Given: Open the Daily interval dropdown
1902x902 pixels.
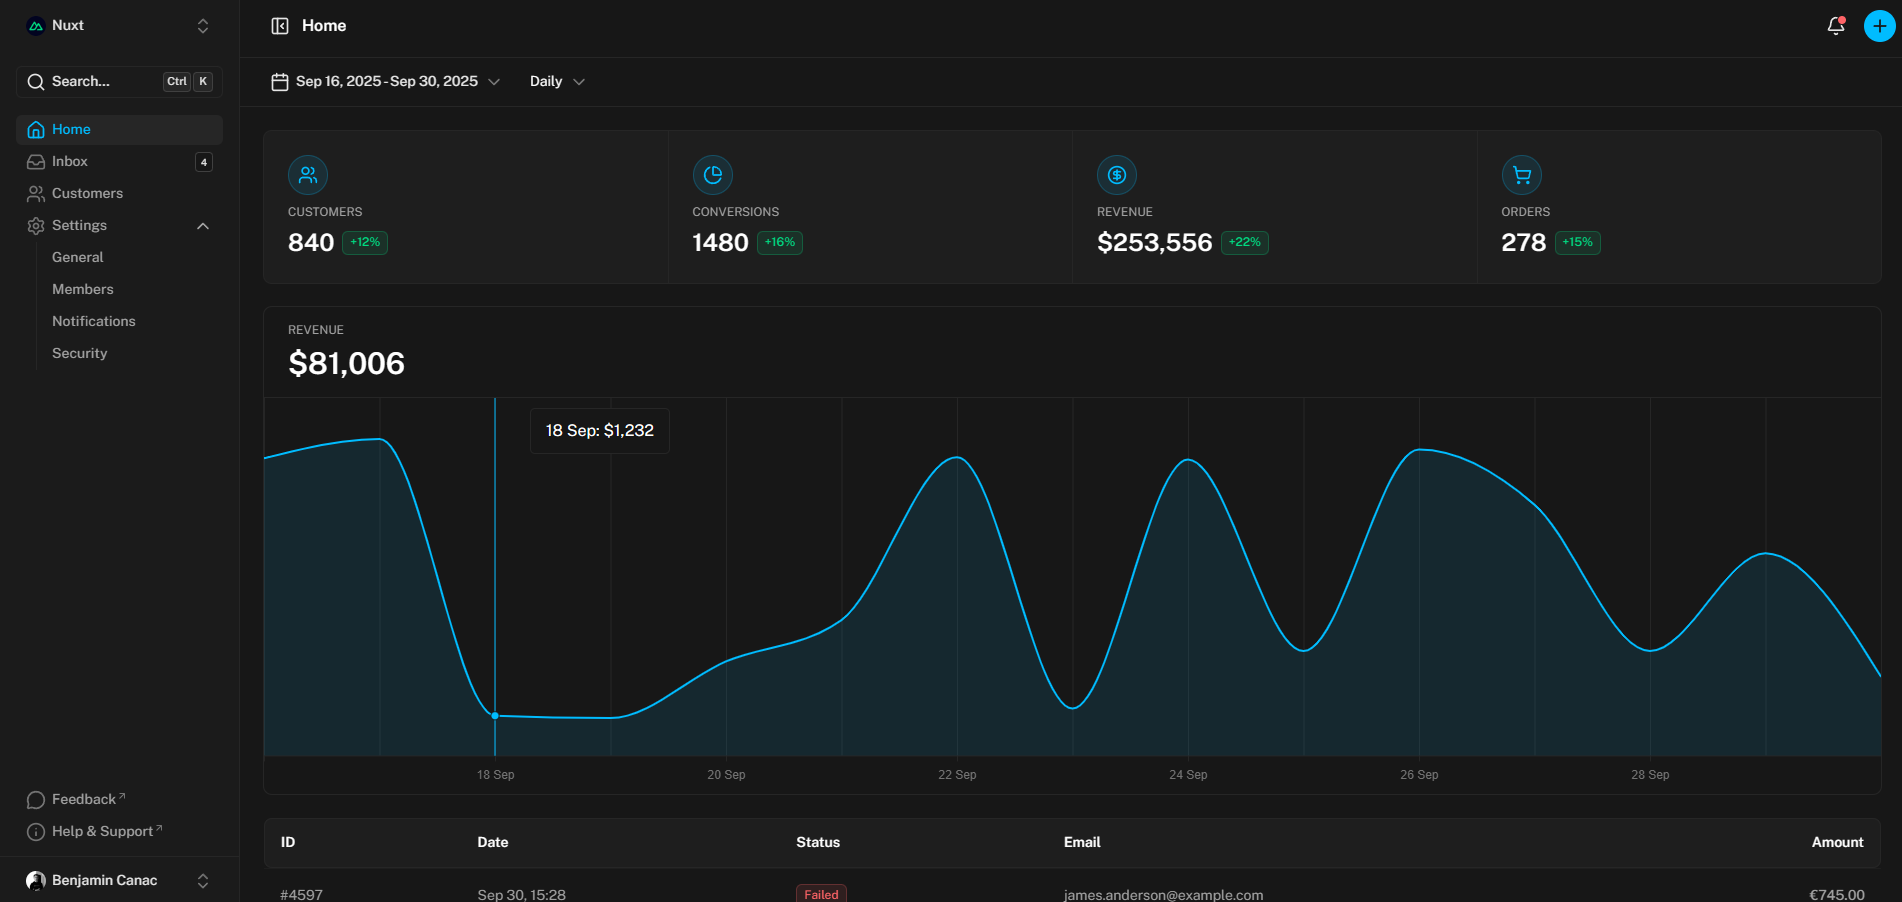Looking at the screenshot, I should [556, 81].
